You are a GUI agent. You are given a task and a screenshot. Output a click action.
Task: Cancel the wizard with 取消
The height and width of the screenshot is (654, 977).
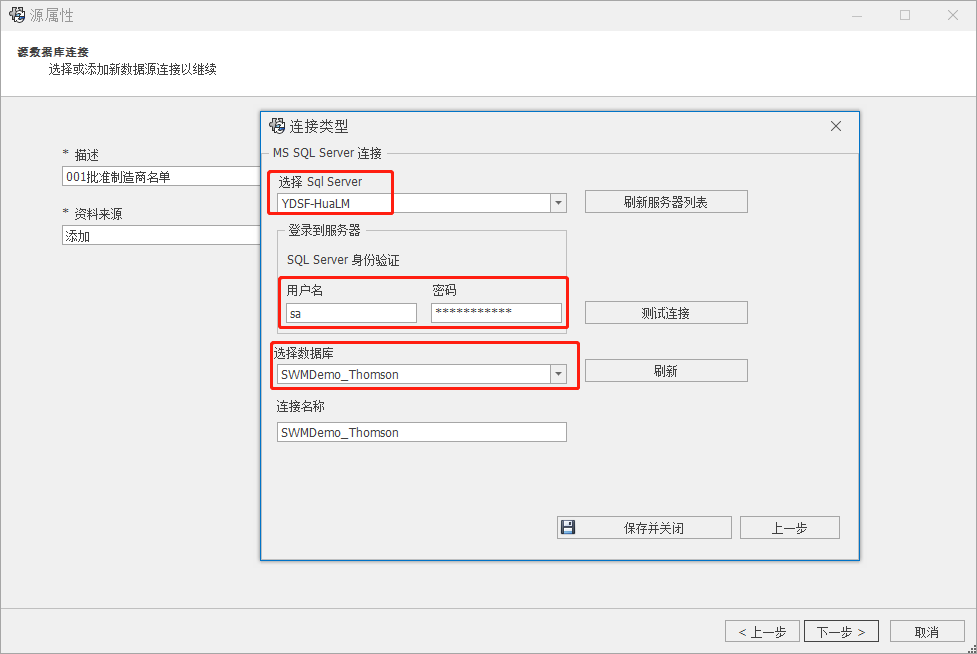click(x=926, y=632)
